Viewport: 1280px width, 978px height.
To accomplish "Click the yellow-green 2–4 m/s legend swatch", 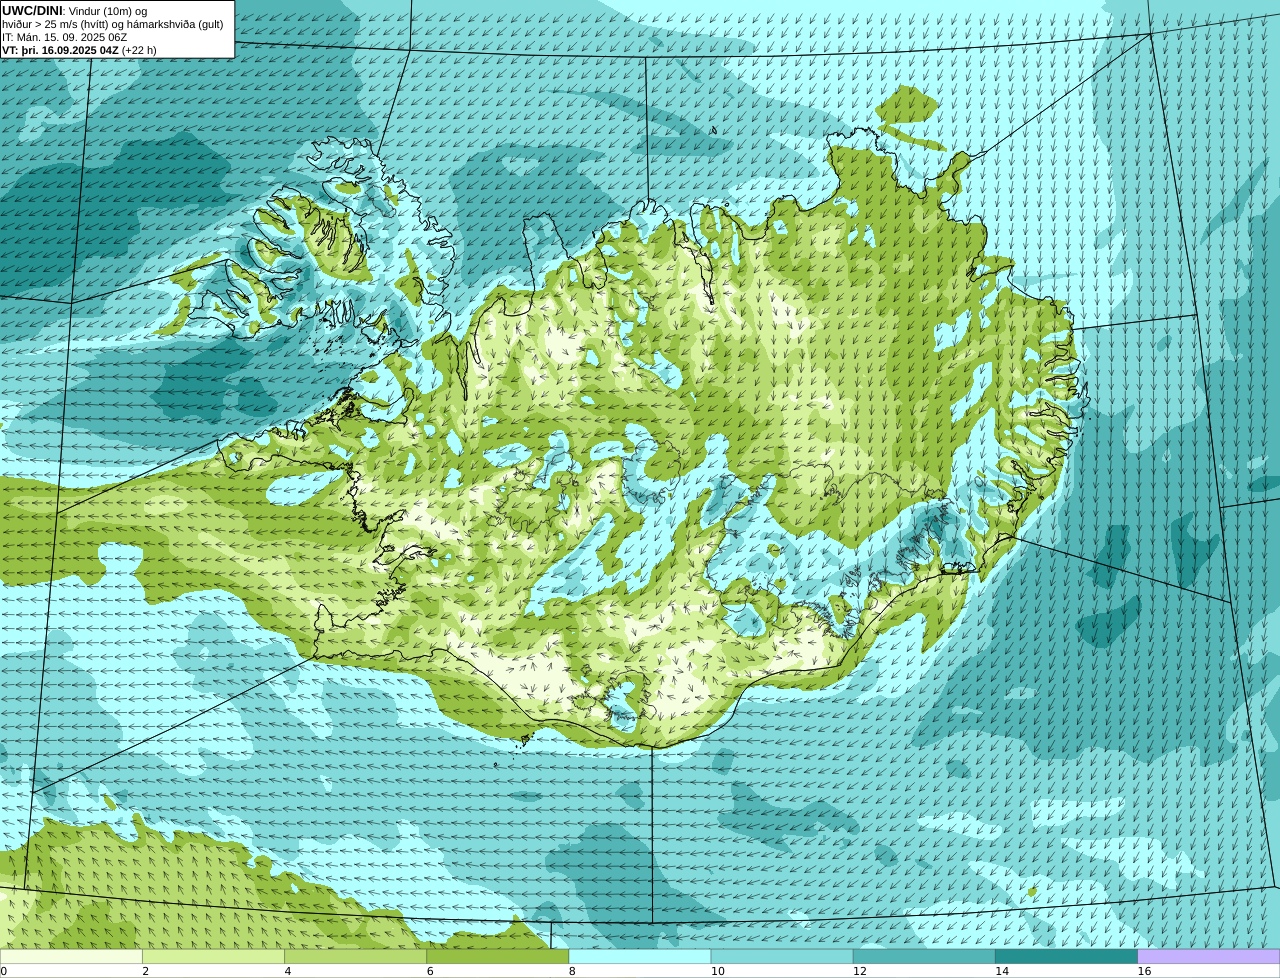I will (x=213, y=956).
